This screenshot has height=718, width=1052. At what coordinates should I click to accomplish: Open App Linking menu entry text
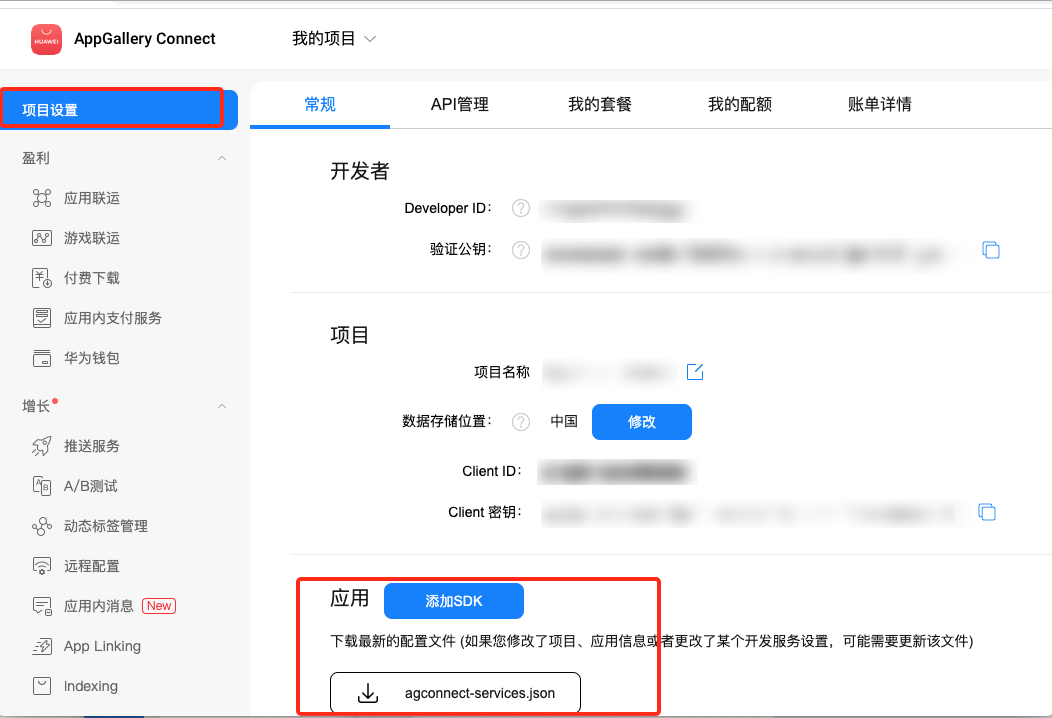click(x=102, y=646)
